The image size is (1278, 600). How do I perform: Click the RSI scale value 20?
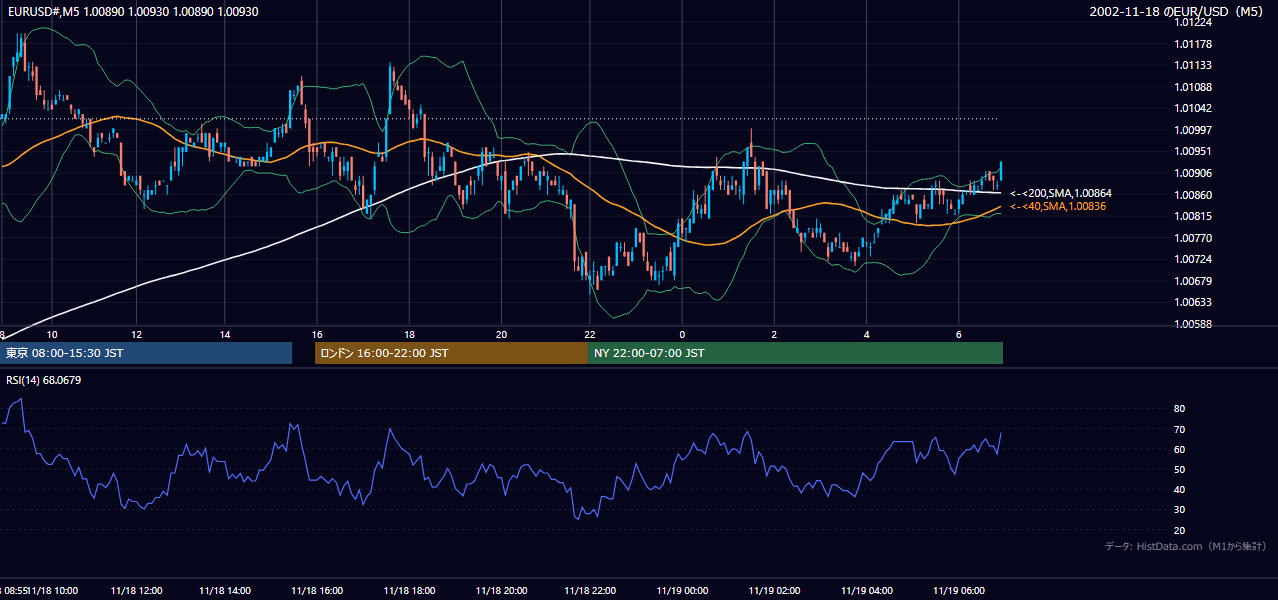pos(1179,530)
